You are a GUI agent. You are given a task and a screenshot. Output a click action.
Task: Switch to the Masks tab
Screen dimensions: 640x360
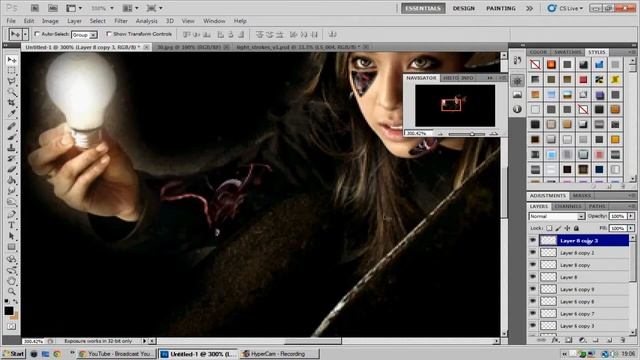coord(582,196)
